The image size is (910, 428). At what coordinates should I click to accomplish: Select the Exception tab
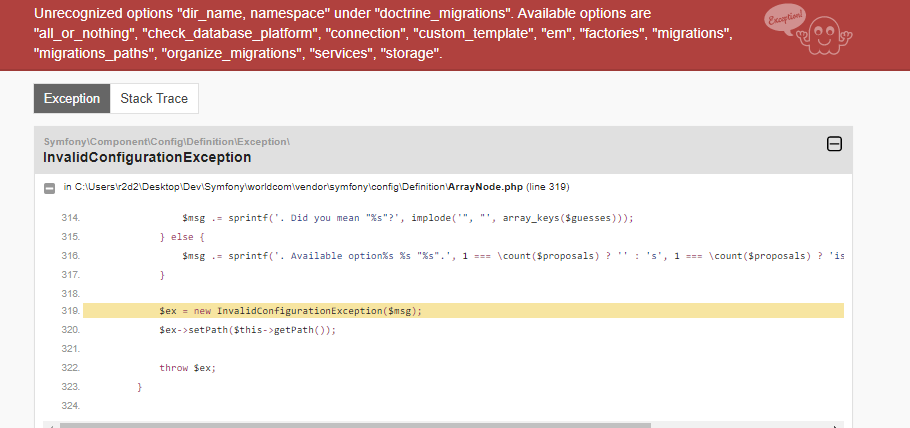click(72, 99)
